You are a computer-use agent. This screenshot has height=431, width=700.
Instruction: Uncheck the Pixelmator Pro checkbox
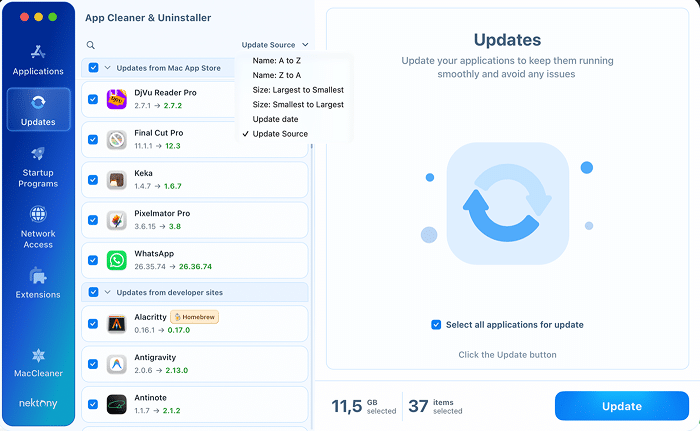pyautogui.click(x=93, y=220)
